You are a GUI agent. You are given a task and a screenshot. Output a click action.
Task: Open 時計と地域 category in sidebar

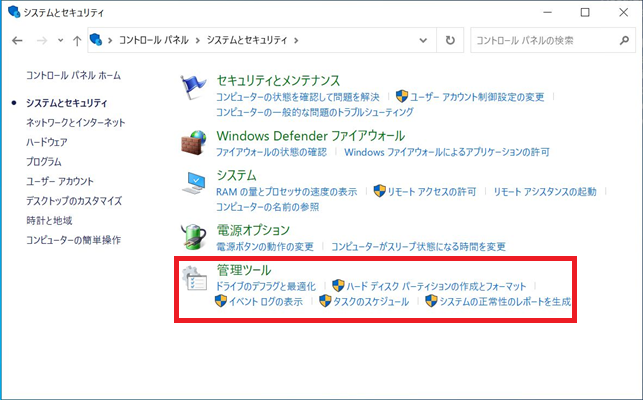click(x=49, y=221)
